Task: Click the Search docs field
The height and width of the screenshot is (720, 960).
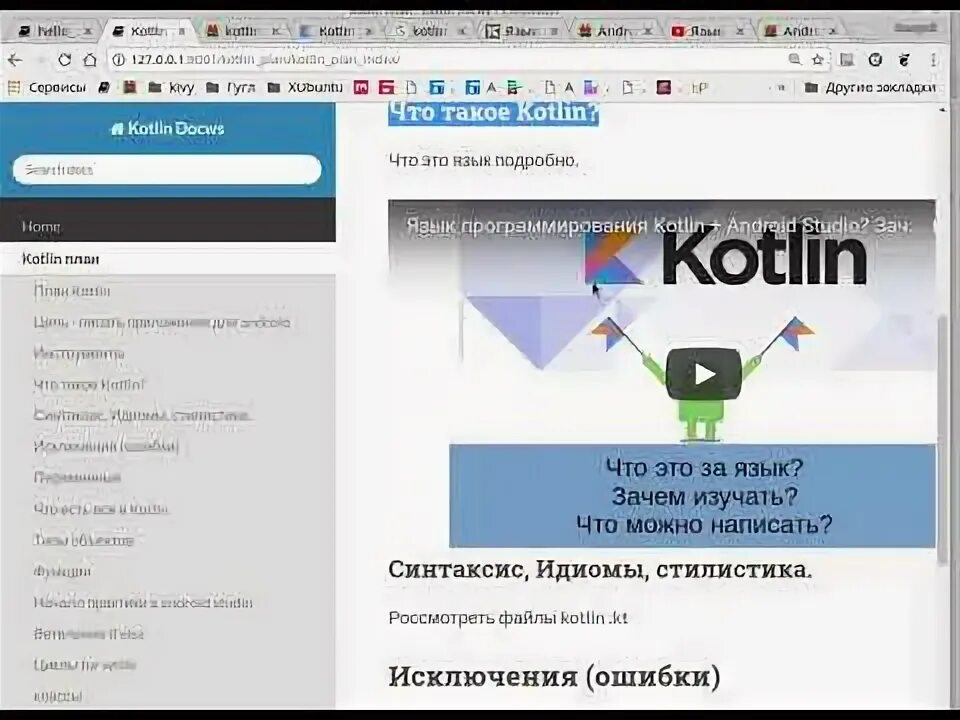Action: pos(167,170)
